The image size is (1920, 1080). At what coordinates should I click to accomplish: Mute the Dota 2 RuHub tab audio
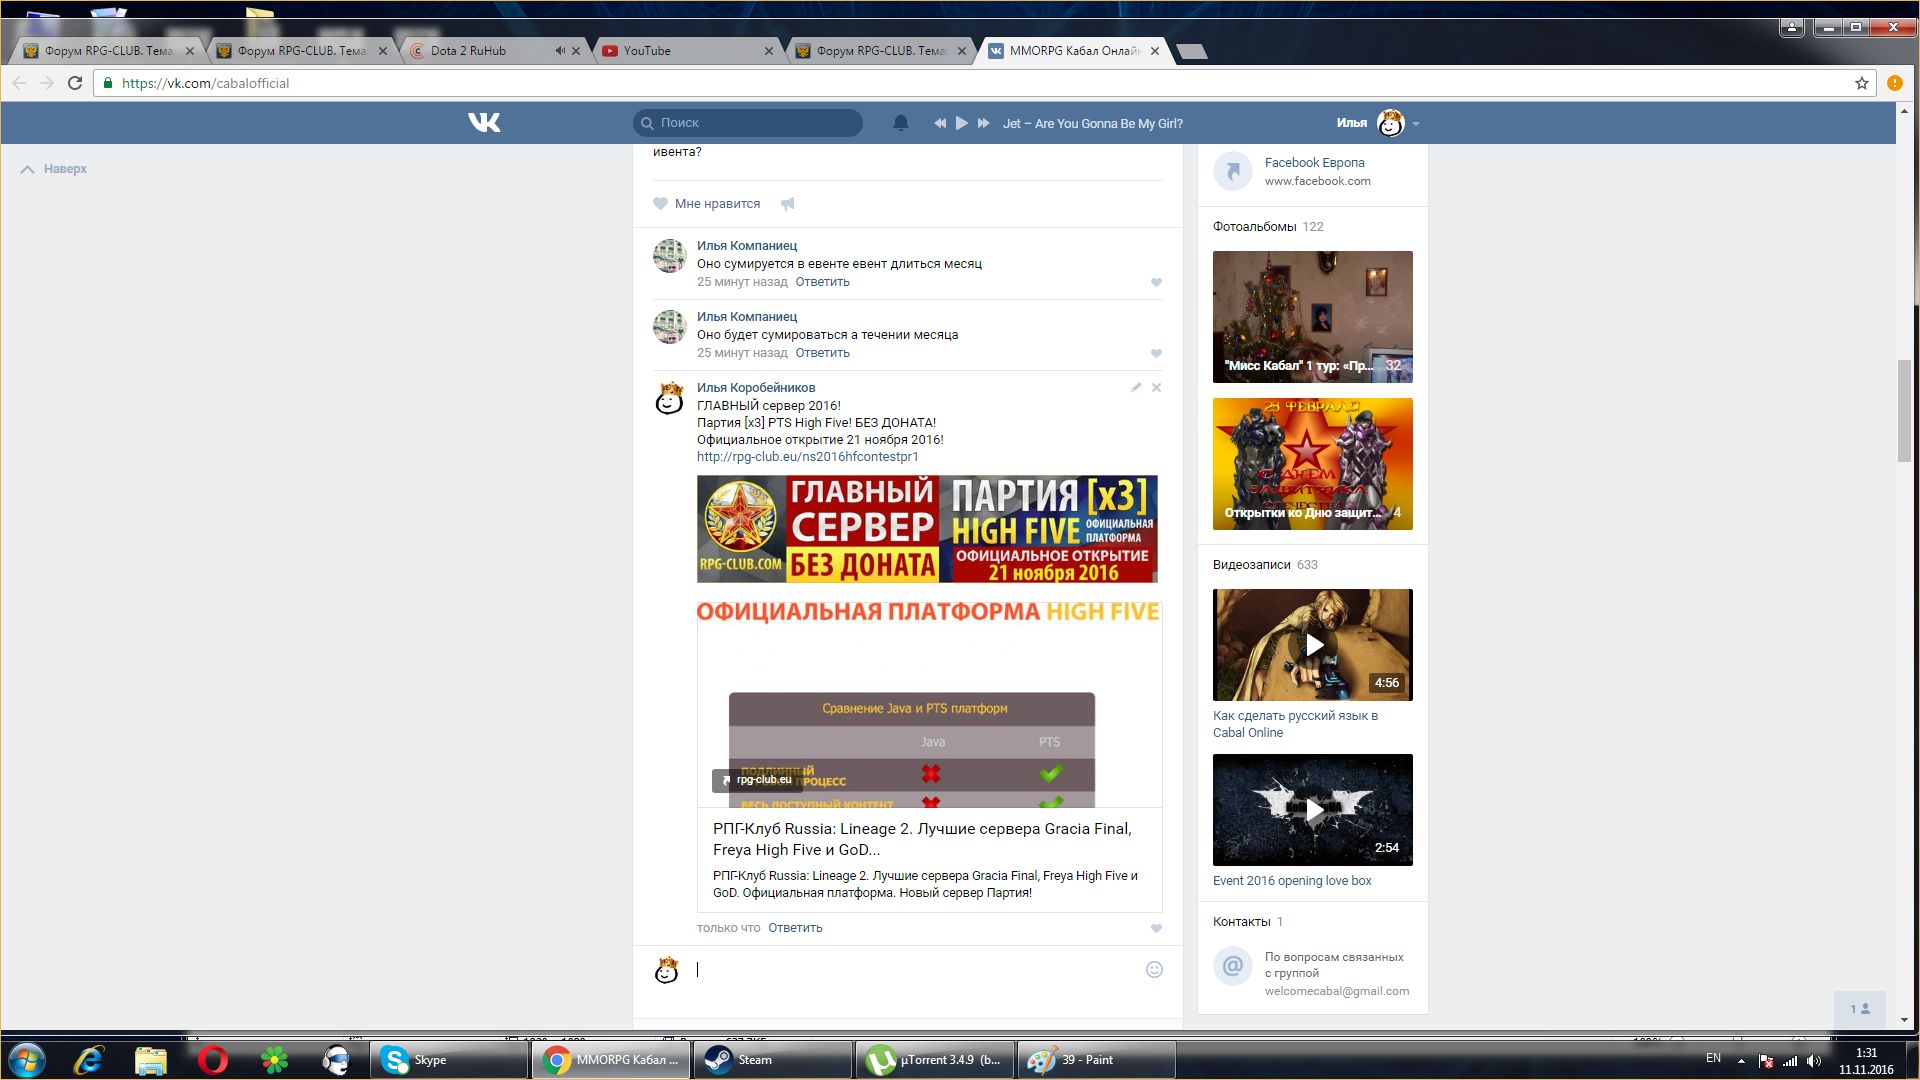tap(560, 50)
